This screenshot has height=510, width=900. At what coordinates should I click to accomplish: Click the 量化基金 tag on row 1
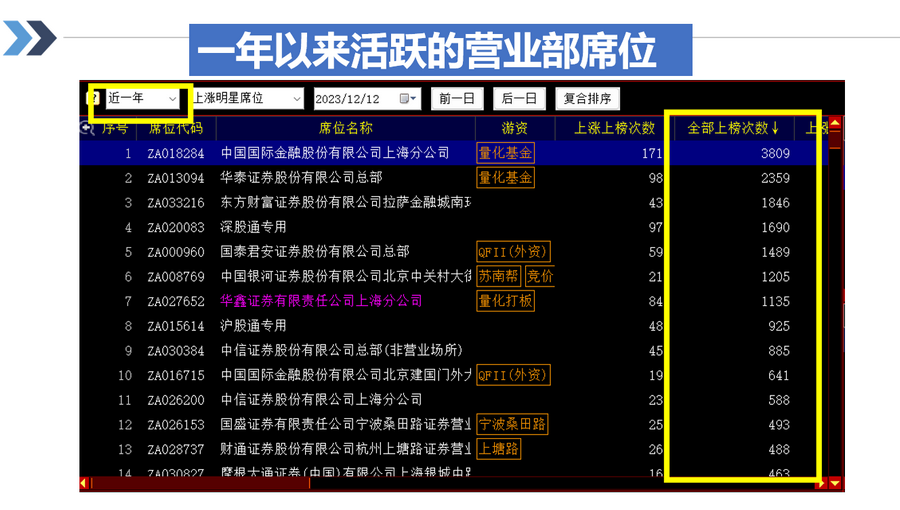(x=506, y=153)
